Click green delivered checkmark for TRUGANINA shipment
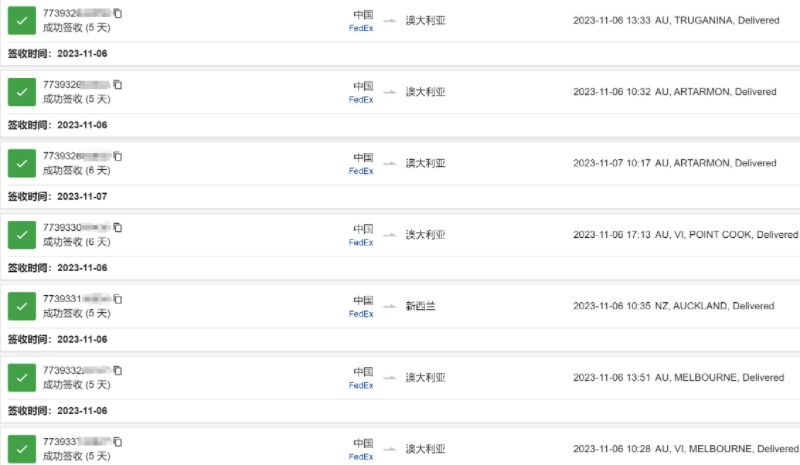 [22, 20]
